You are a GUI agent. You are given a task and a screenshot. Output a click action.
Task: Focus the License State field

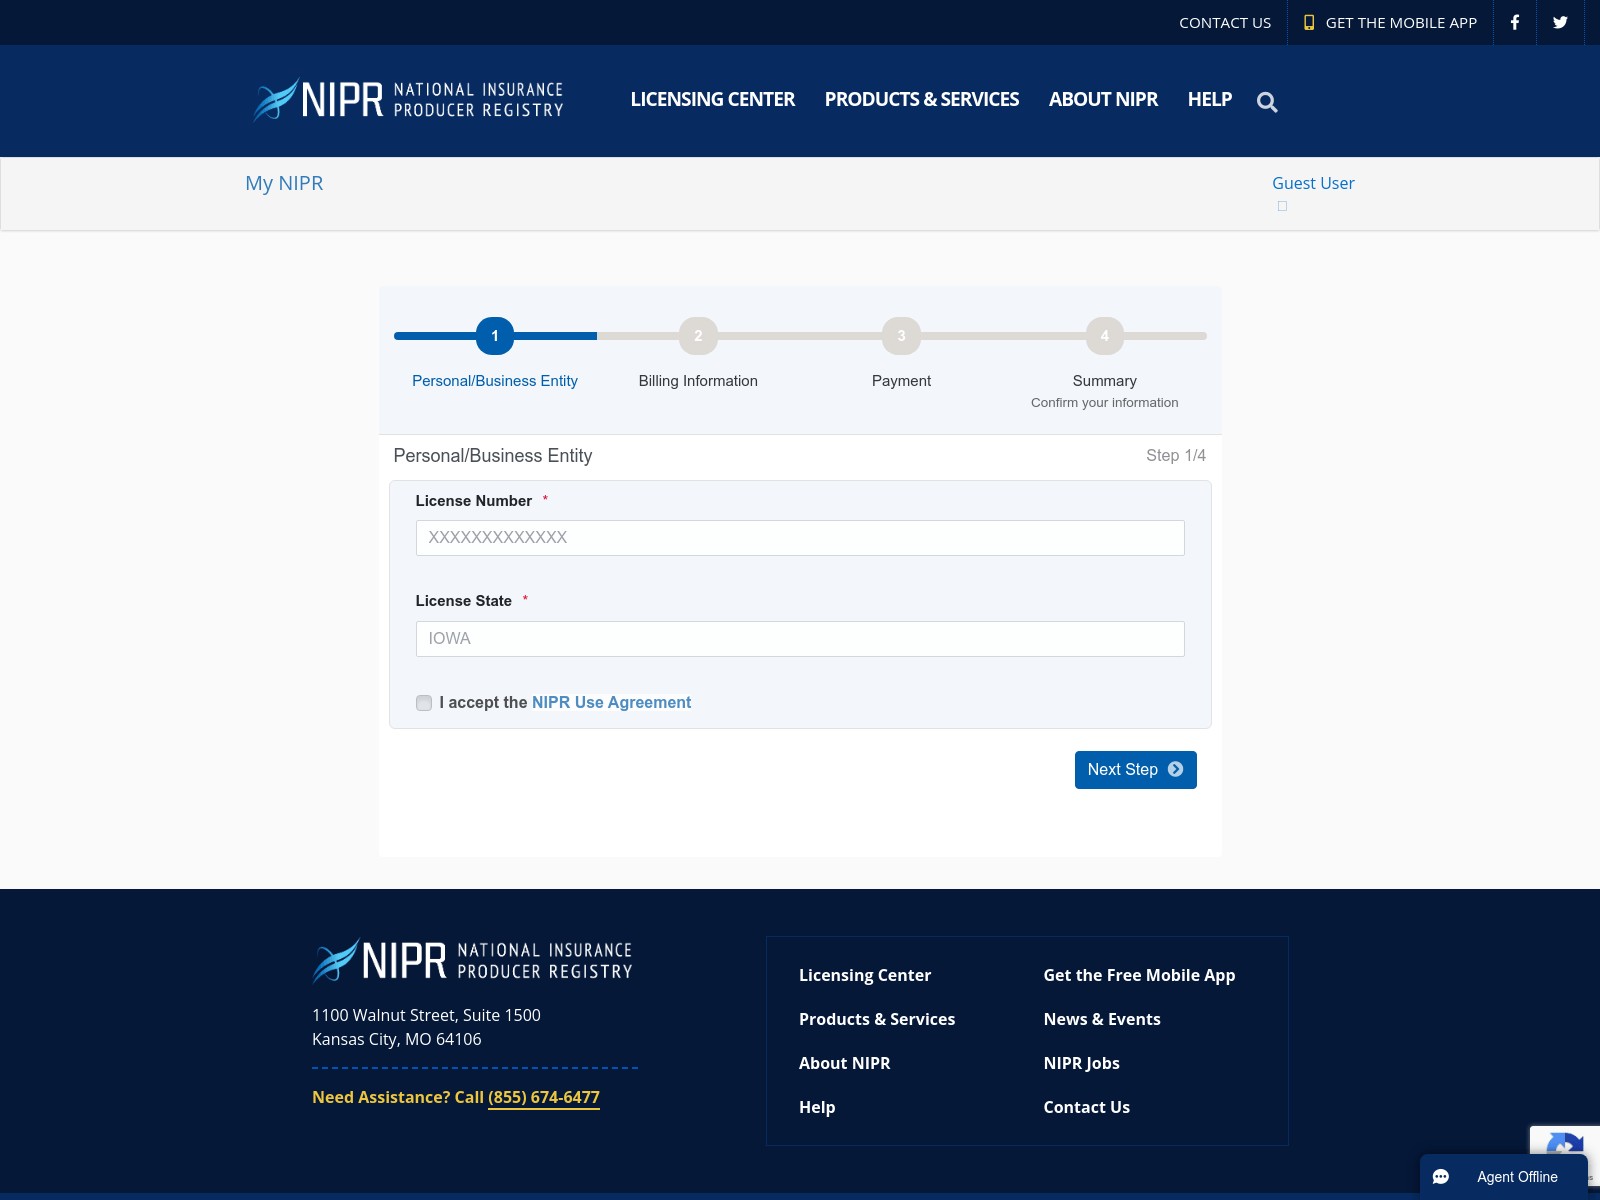800,639
